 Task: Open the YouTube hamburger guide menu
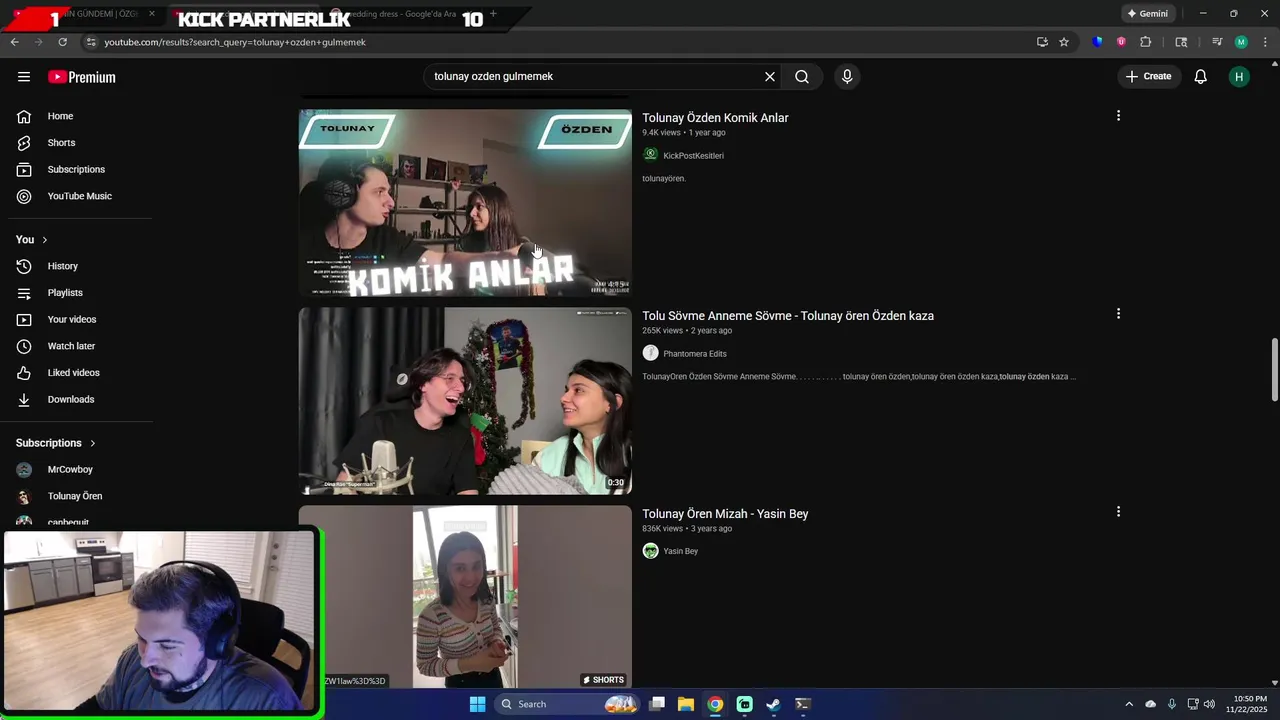point(24,77)
